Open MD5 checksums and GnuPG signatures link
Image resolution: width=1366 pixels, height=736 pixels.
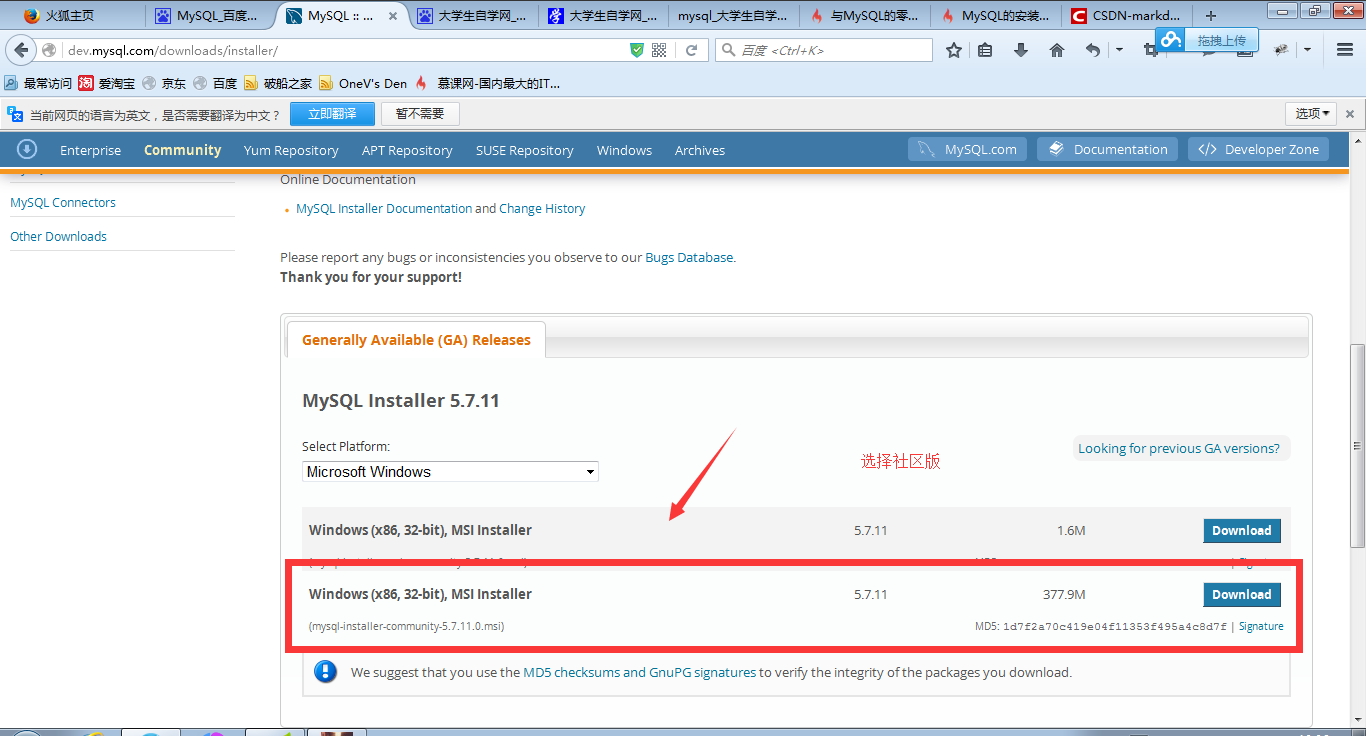640,672
